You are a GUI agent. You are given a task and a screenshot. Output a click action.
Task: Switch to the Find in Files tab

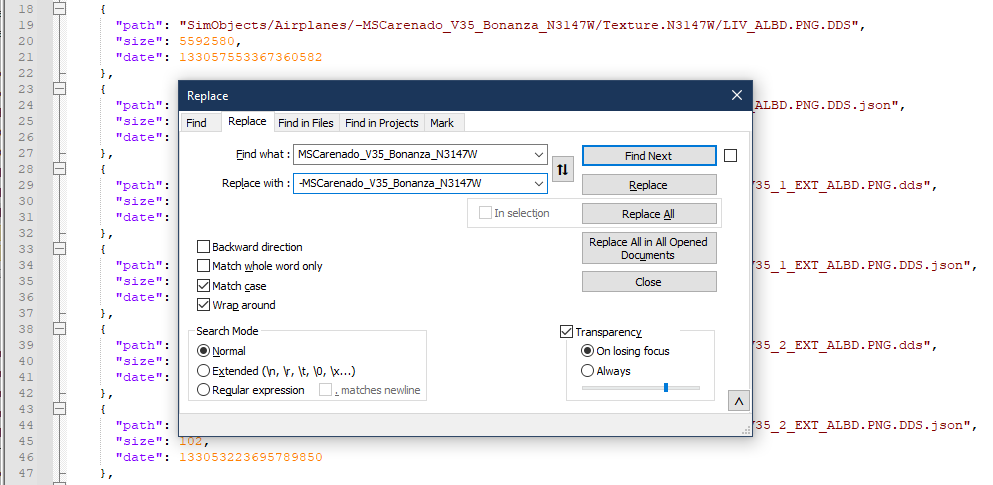[305, 123]
